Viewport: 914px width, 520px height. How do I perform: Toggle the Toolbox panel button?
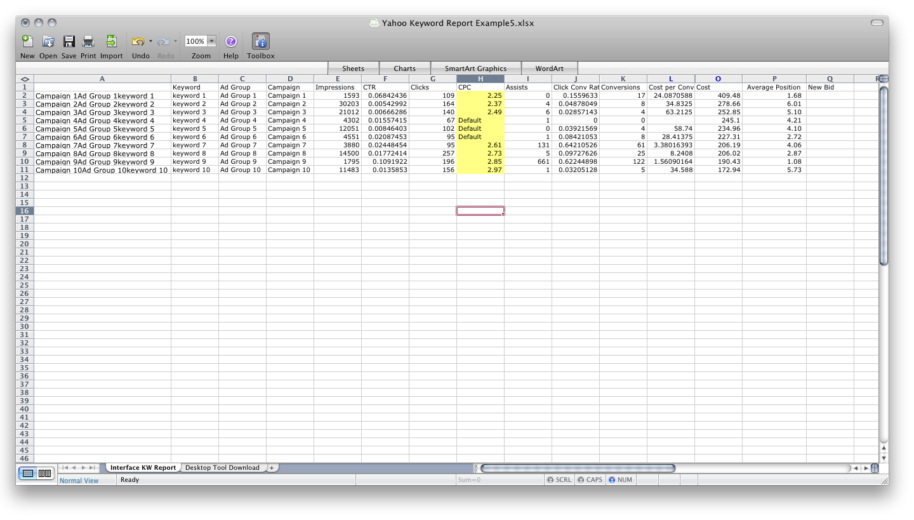point(261,41)
